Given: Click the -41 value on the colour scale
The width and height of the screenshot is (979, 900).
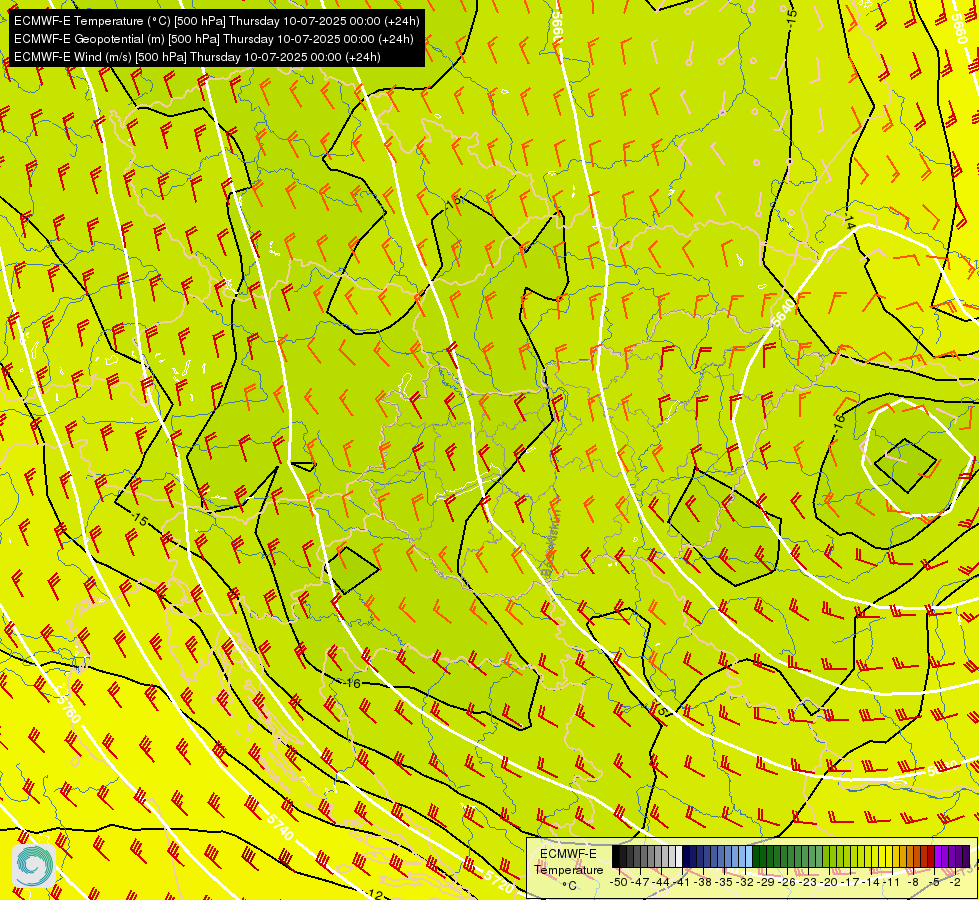Looking at the screenshot, I should click(681, 883).
